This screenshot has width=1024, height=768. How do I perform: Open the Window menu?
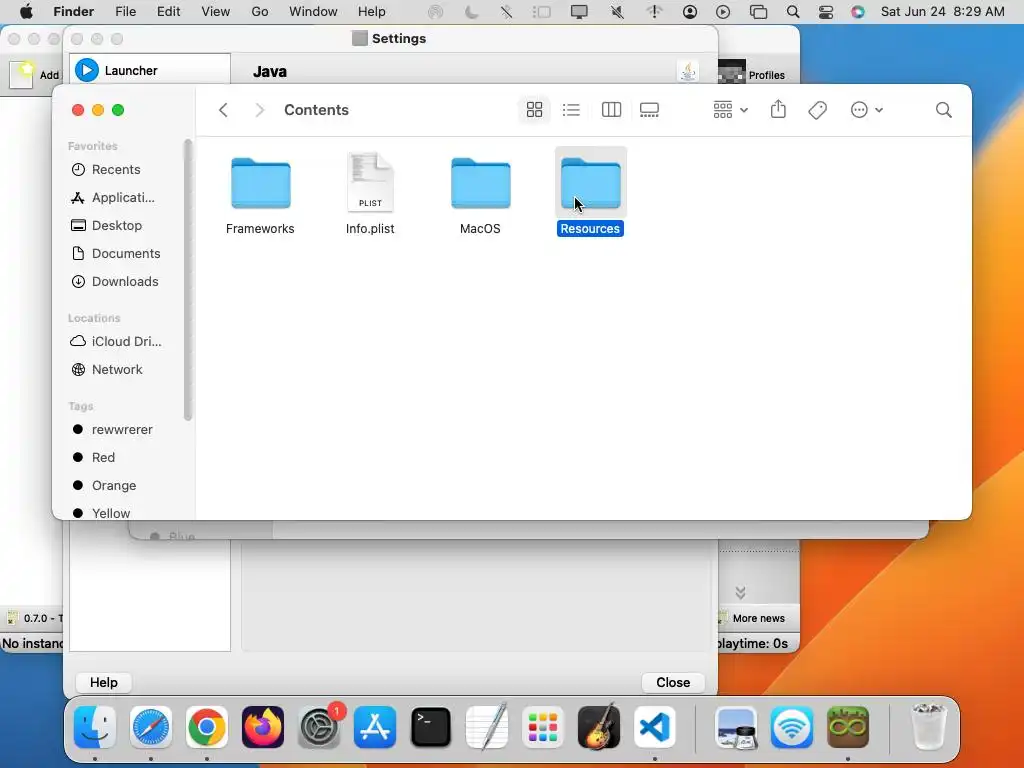pyautogui.click(x=313, y=12)
